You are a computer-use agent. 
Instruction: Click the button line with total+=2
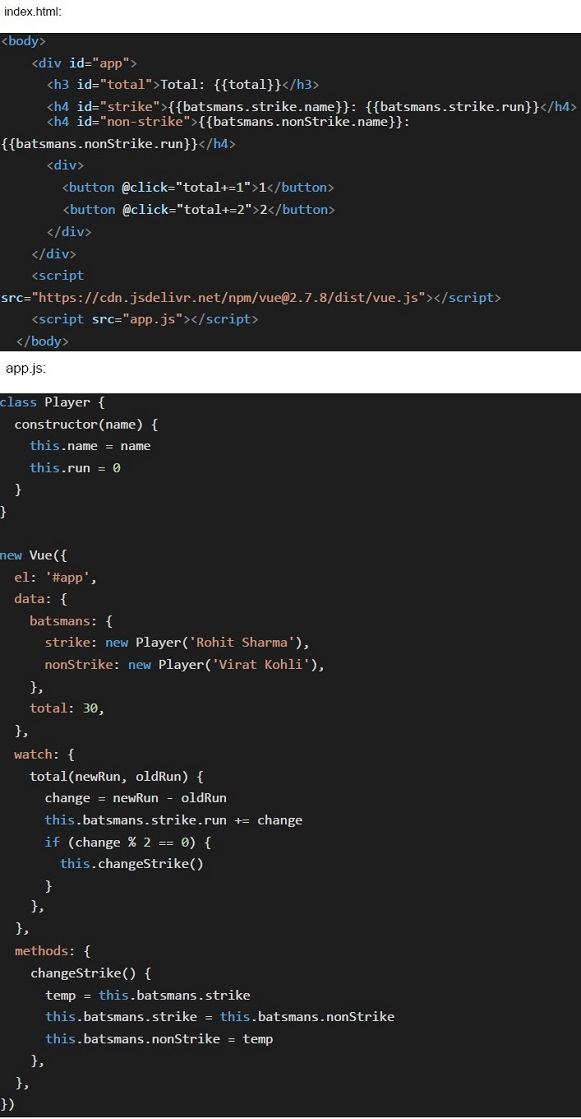(198, 210)
